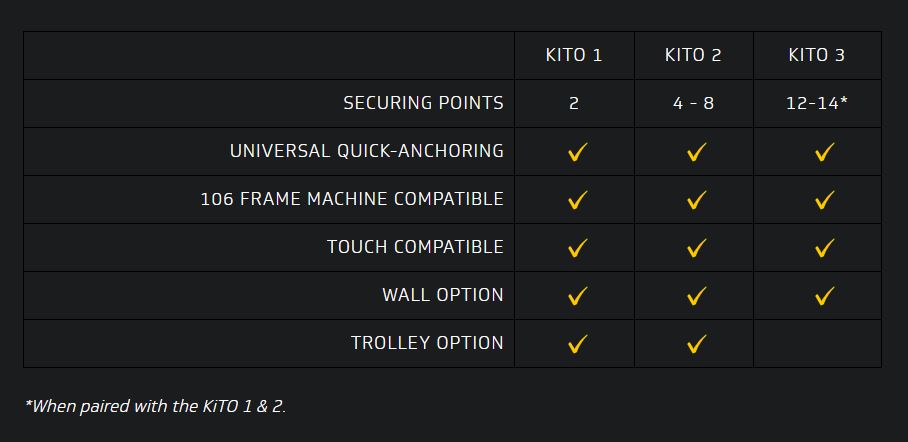Viewport: 908px width, 442px height.
Task: Click the Universal Quick-Anchoring row label
Action: pos(366,151)
